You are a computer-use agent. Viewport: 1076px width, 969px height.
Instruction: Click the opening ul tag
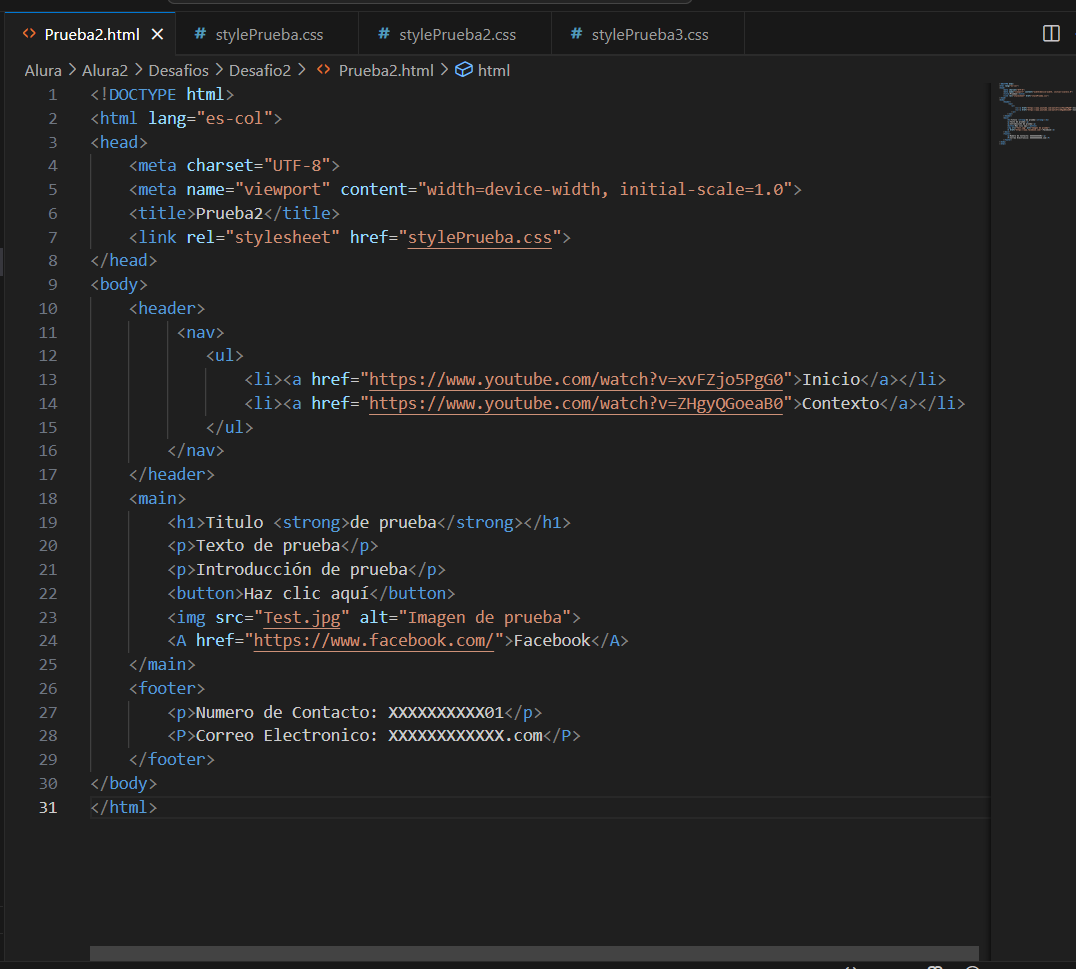(x=224, y=356)
